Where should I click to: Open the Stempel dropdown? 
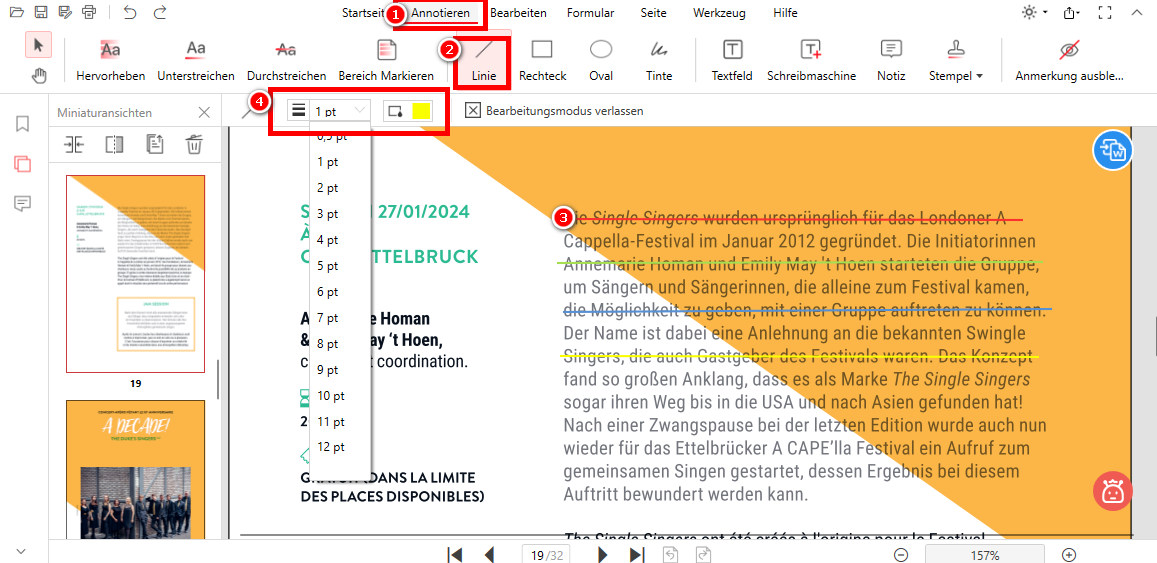point(956,61)
